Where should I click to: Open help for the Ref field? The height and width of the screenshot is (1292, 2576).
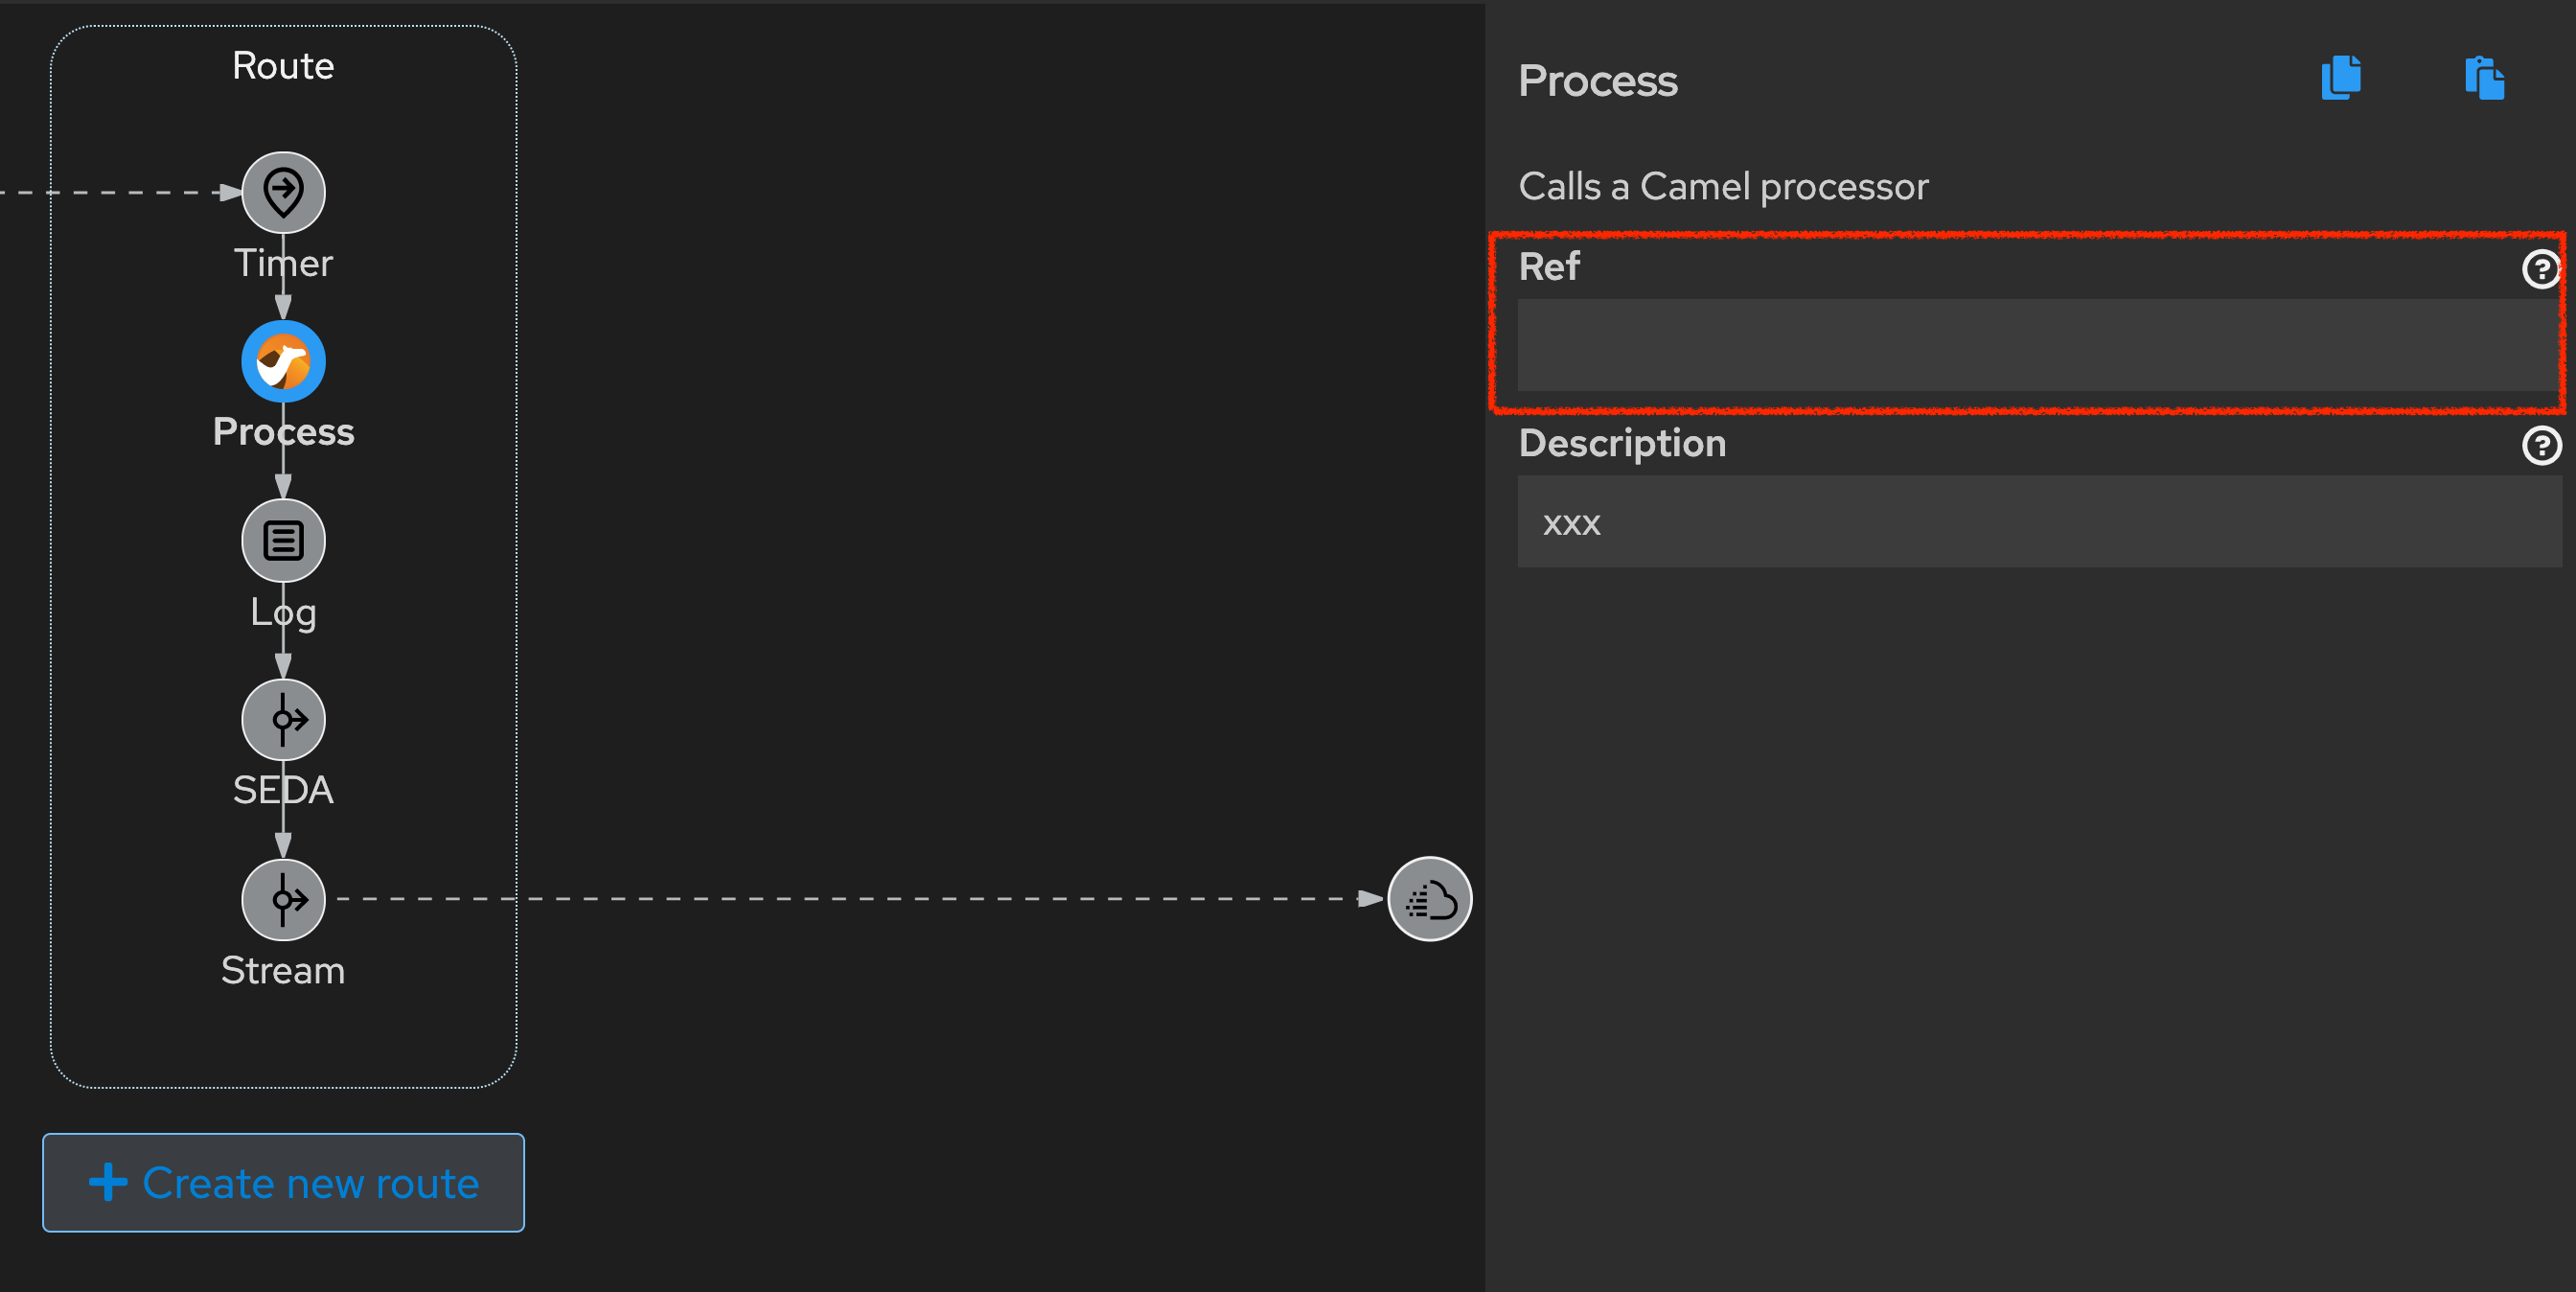[2541, 268]
